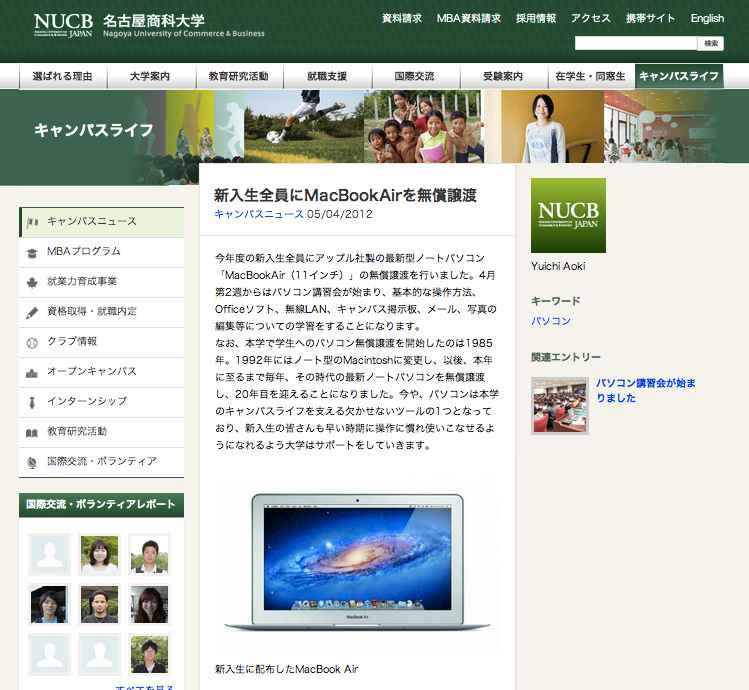Click the woman in gold room banner photo

tap(544, 127)
